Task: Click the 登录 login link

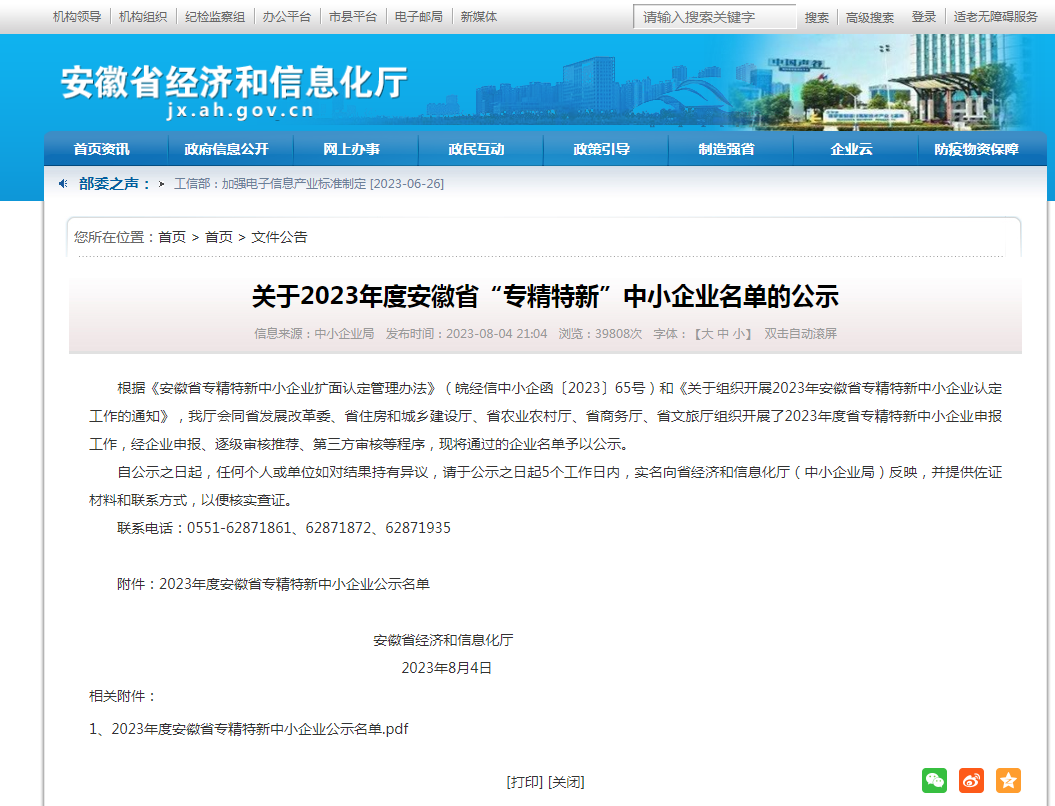Action: (x=924, y=17)
